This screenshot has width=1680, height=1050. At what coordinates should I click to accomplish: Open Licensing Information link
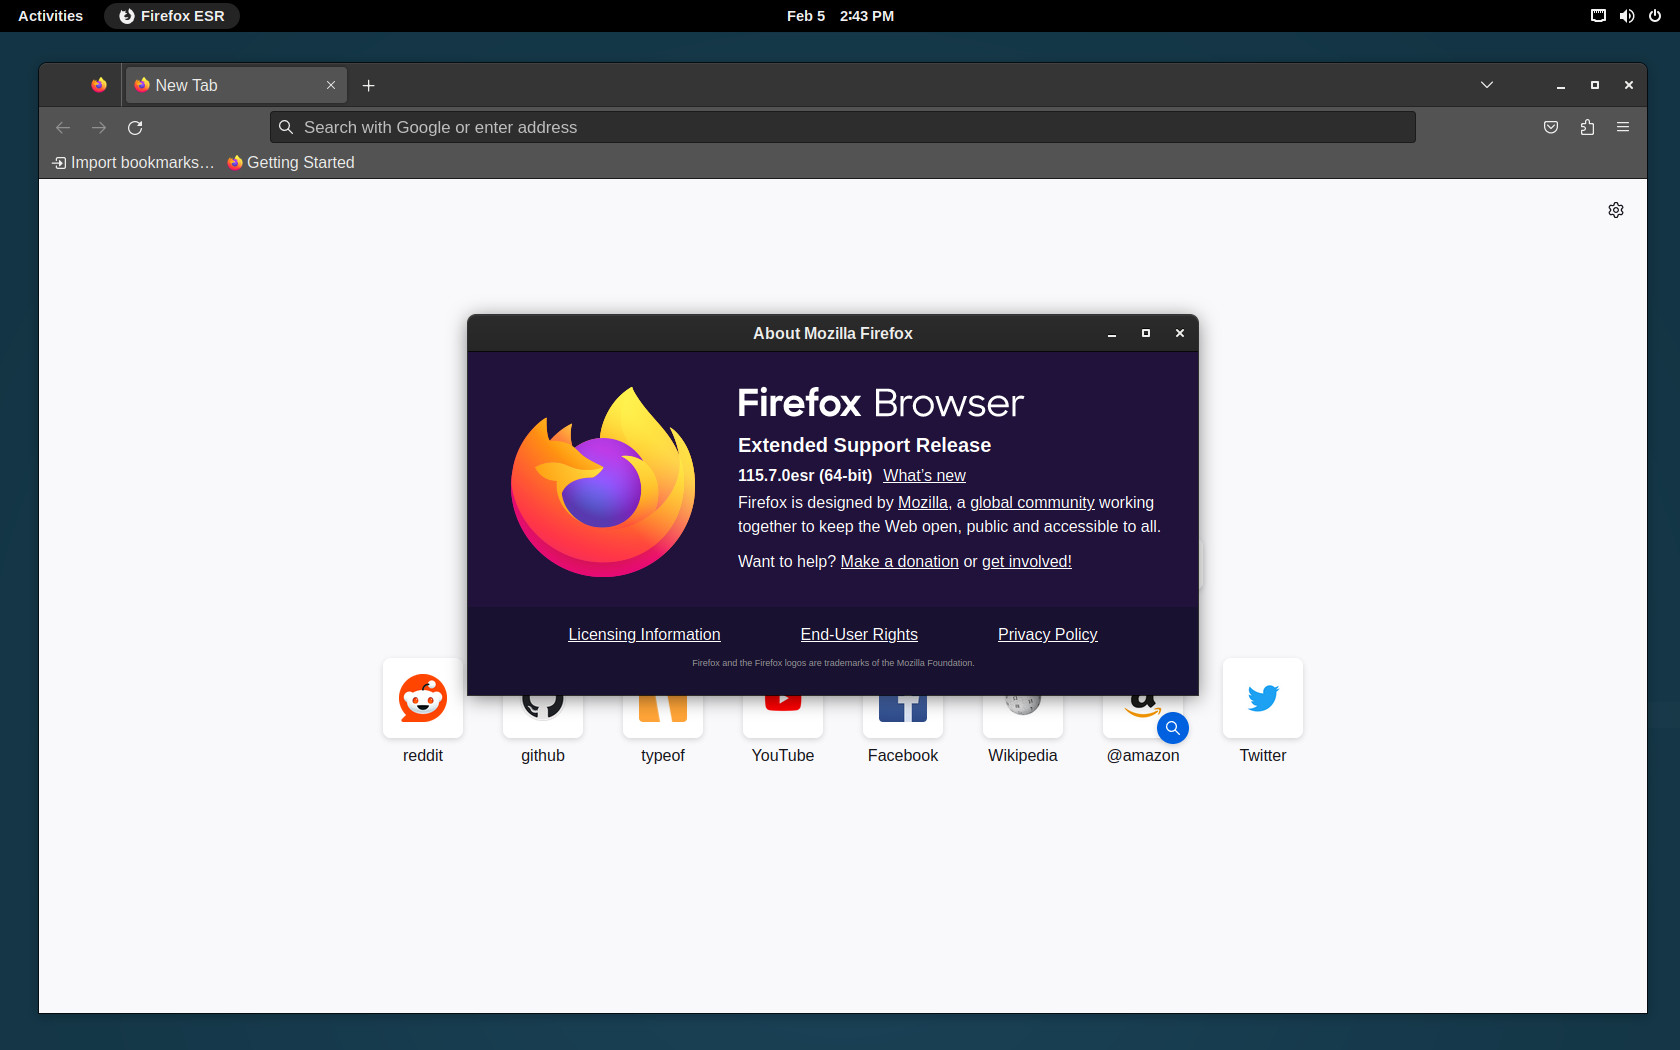(644, 635)
